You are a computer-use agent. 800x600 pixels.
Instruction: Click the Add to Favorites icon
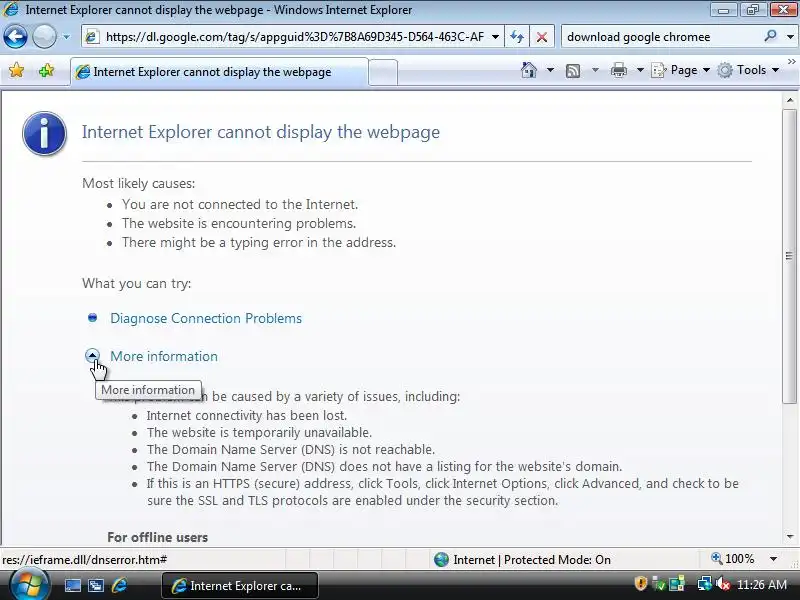coord(46,70)
